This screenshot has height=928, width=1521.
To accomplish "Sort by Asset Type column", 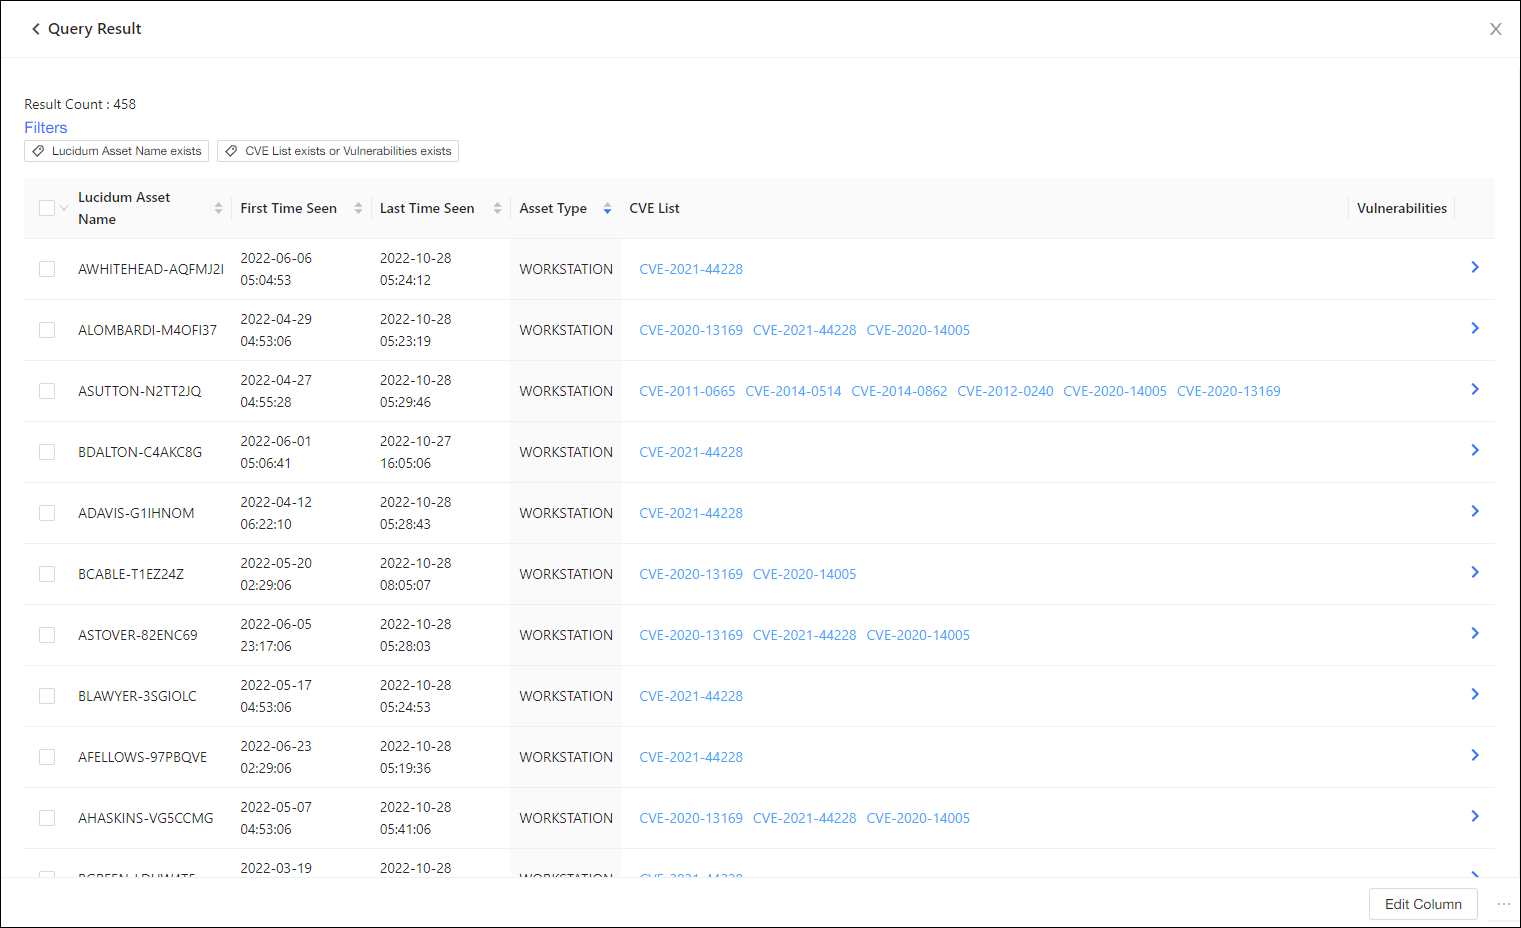I will (607, 208).
